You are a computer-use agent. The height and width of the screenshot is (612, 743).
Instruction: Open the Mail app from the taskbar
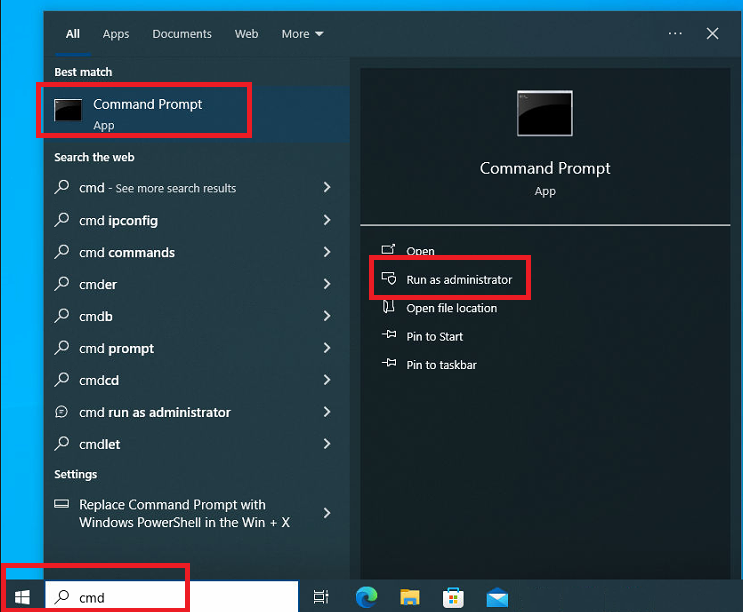(497, 597)
